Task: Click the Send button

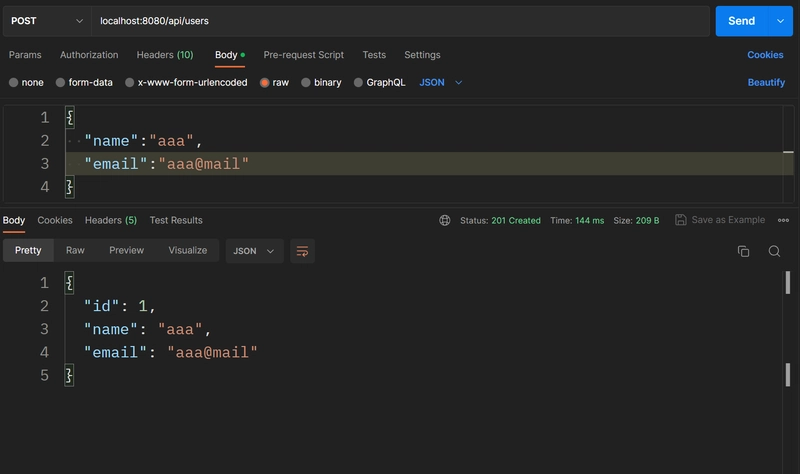Action: [741, 21]
